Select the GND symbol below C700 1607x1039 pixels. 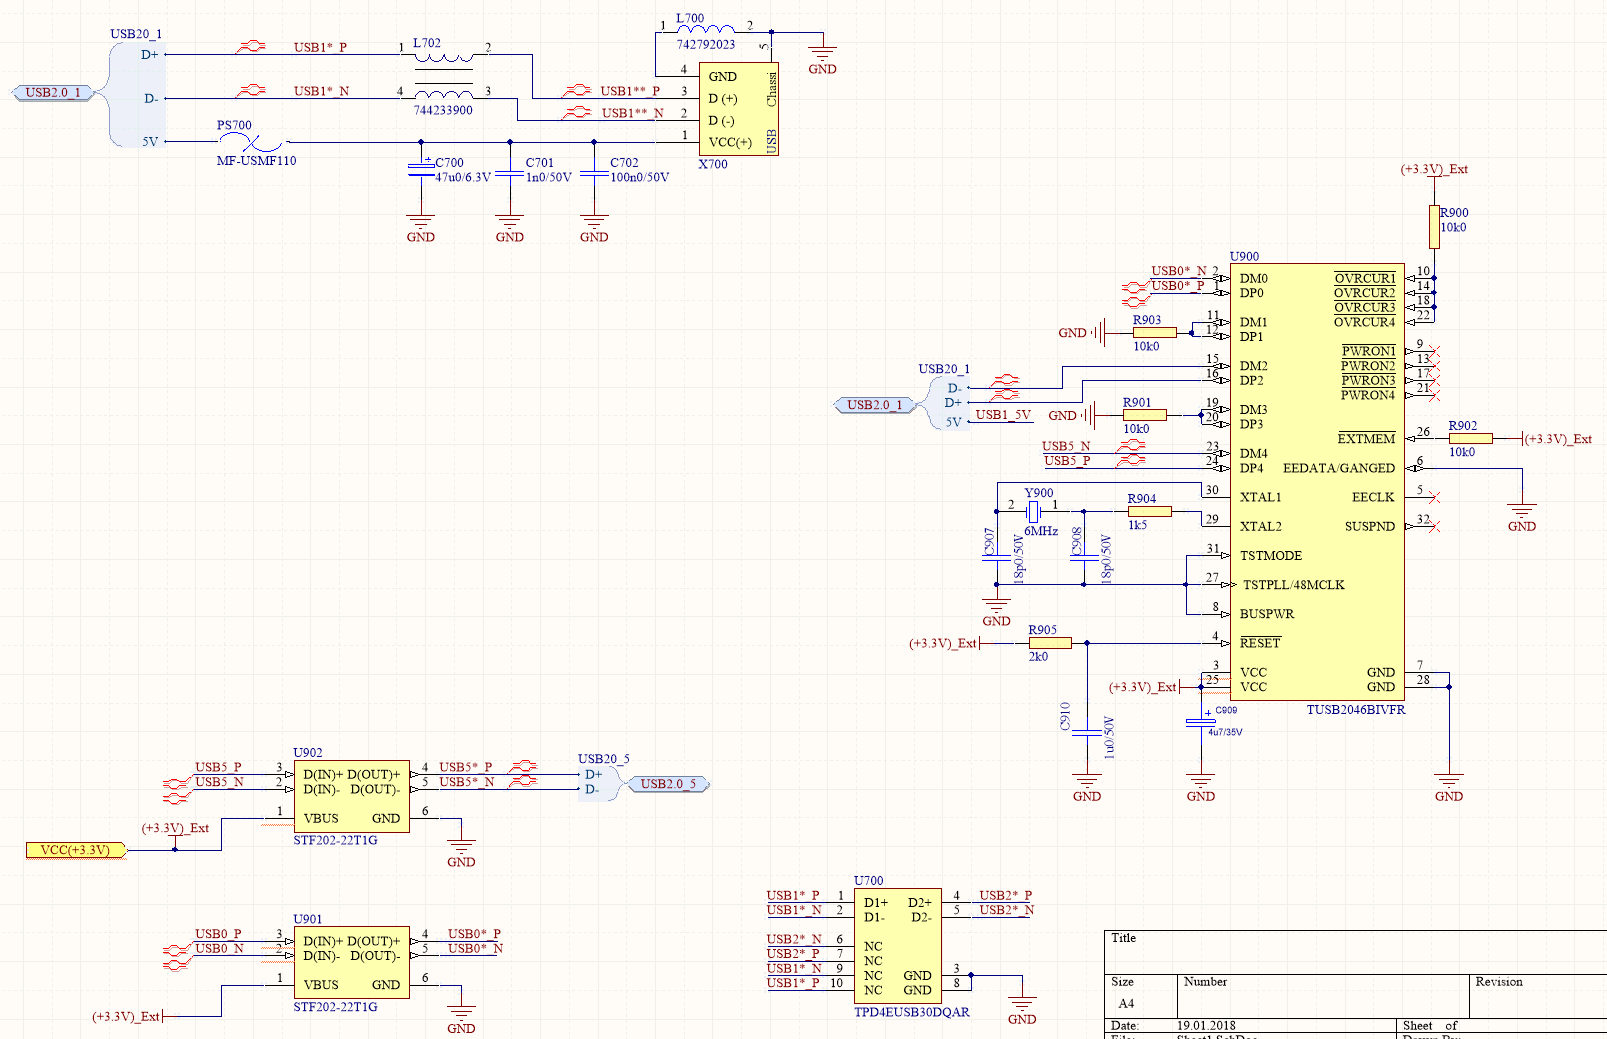pos(421,229)
